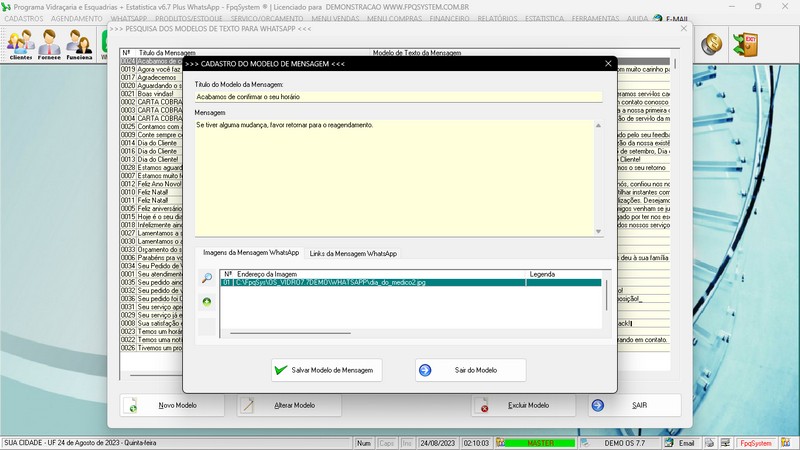Screen dimensions: 800x450
Task: Click the Excluir Modelo button
Action: (523, 405)
